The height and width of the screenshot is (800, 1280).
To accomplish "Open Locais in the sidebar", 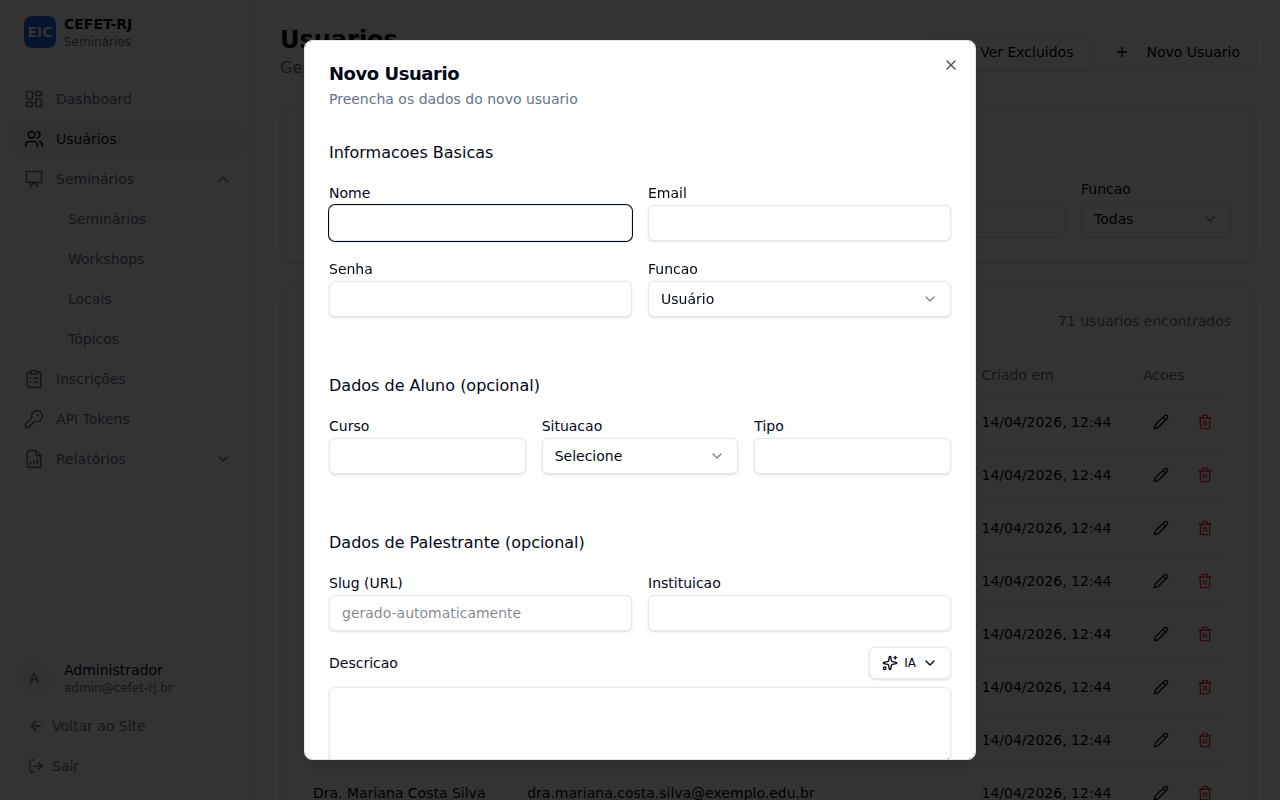I will coord(90,299).
